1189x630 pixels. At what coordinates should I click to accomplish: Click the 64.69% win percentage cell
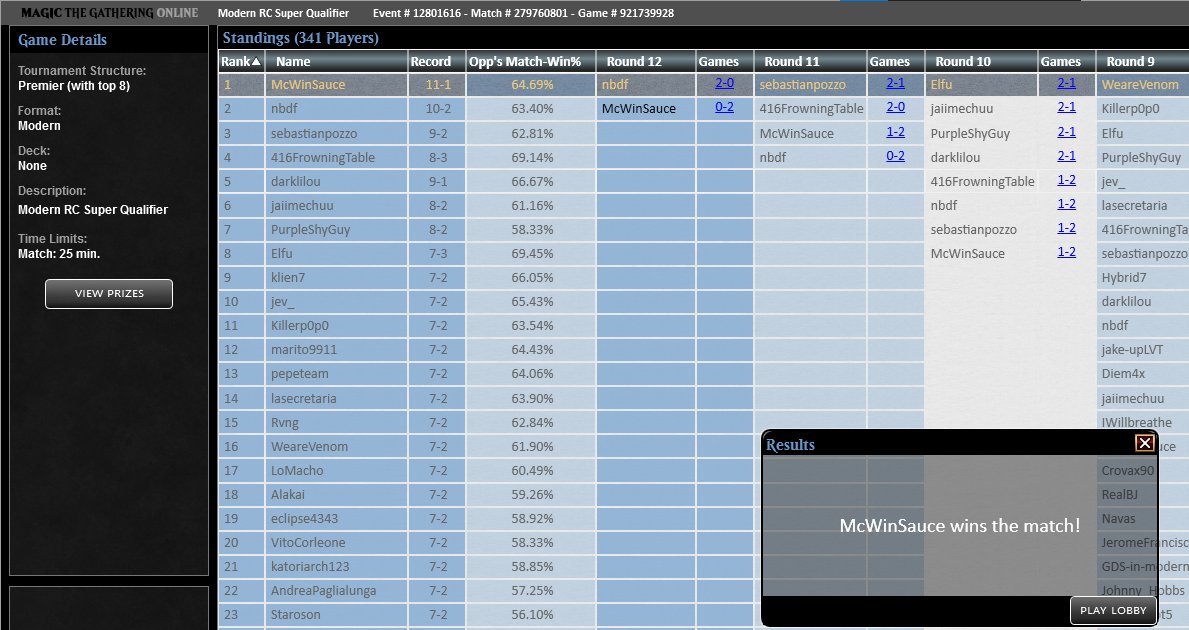(x=532, y=85)
